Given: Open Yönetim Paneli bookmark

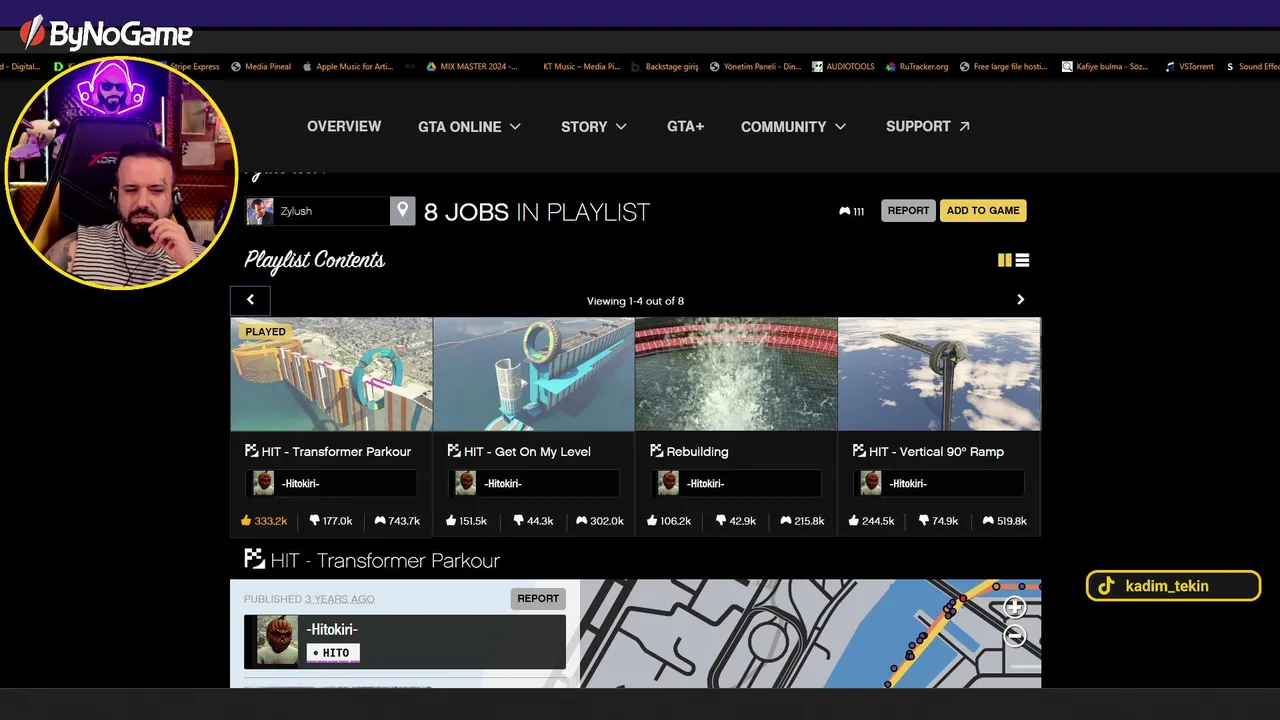Looking at the screenshot, I should [756, 66].
